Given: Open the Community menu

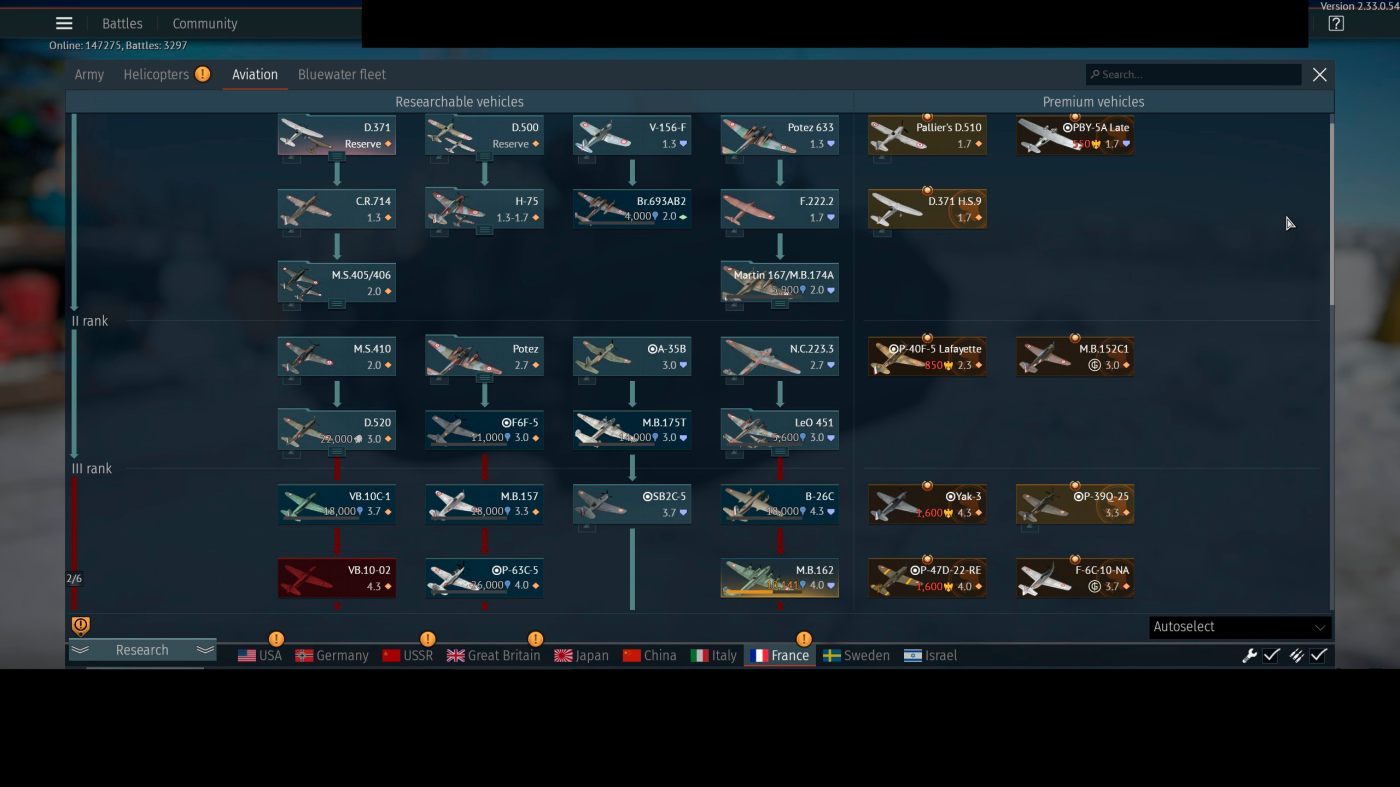Looking at the screenshot, I should pyautogui.click(x=205, y=24).
